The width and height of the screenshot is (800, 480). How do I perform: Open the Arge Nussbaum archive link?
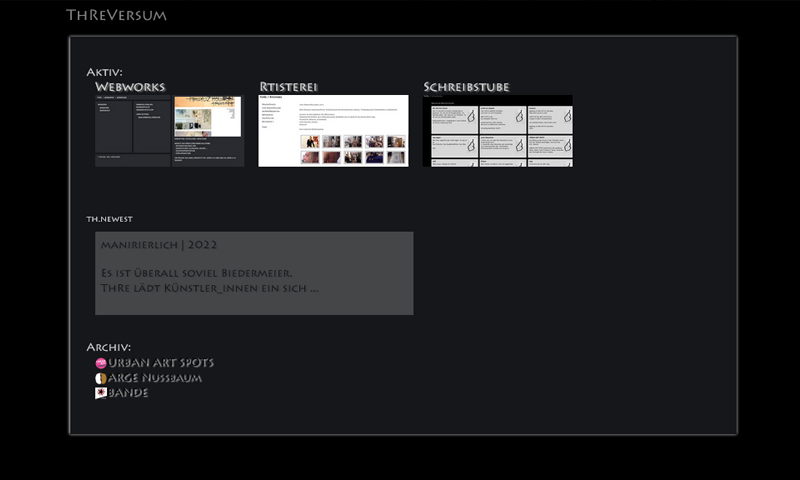pos(155,378)
